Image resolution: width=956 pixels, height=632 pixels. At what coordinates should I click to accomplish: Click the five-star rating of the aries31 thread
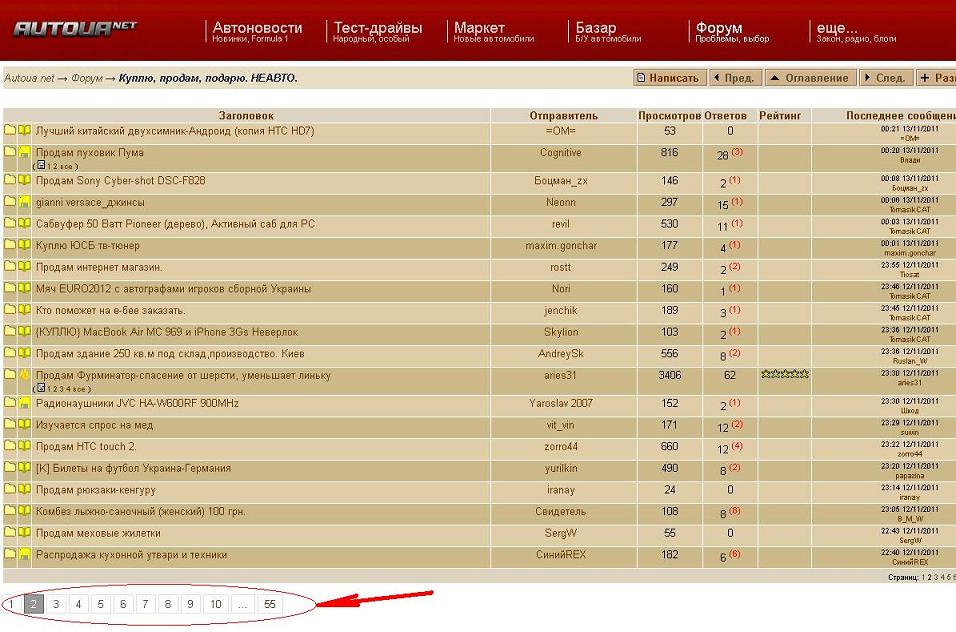pos(785,375)
